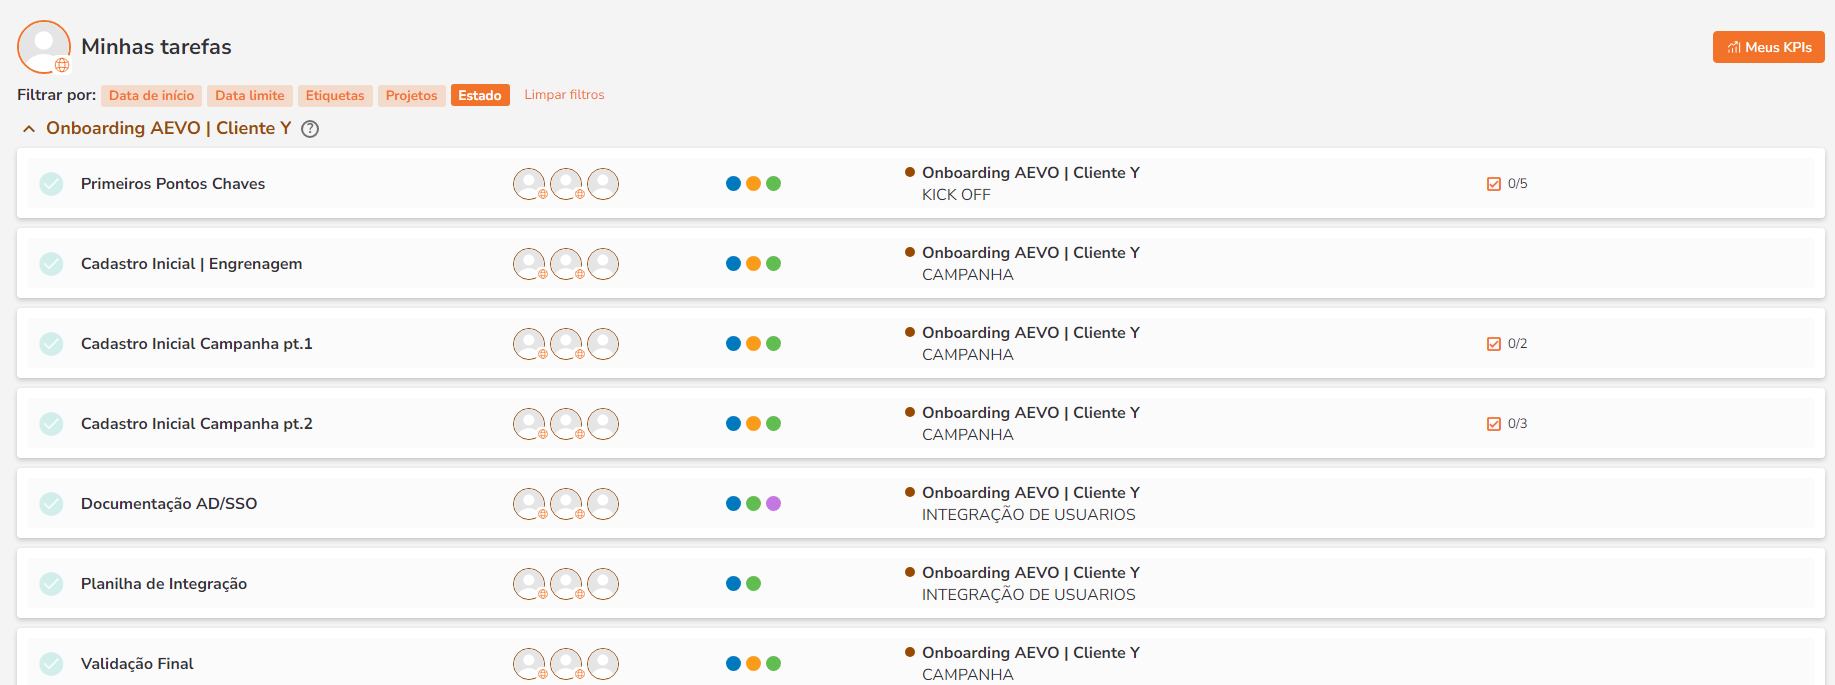1835x685 pixels.
Task: Open the 0/2 checklist of Campanha pt.1
Action: tap(1507, 344)
